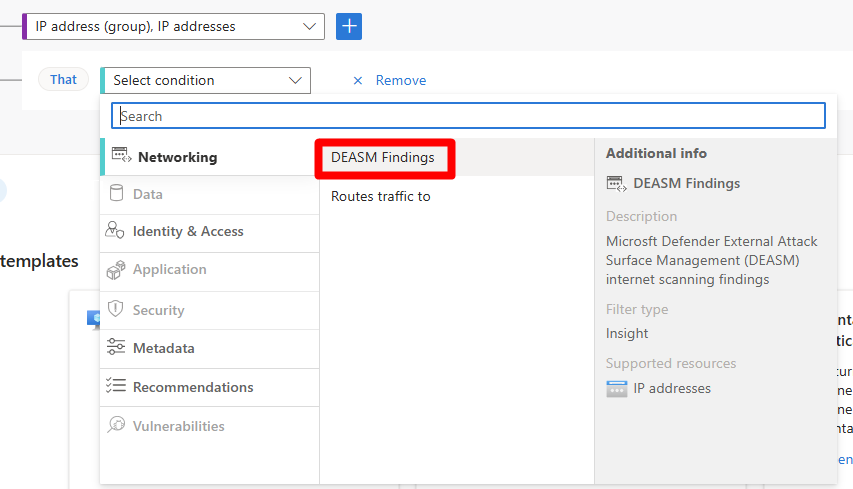The width and height of the screenshot is (853, 489).
Task: Click the Identity & Access icon
Action: pyautogui.click(x=116, y=231)
